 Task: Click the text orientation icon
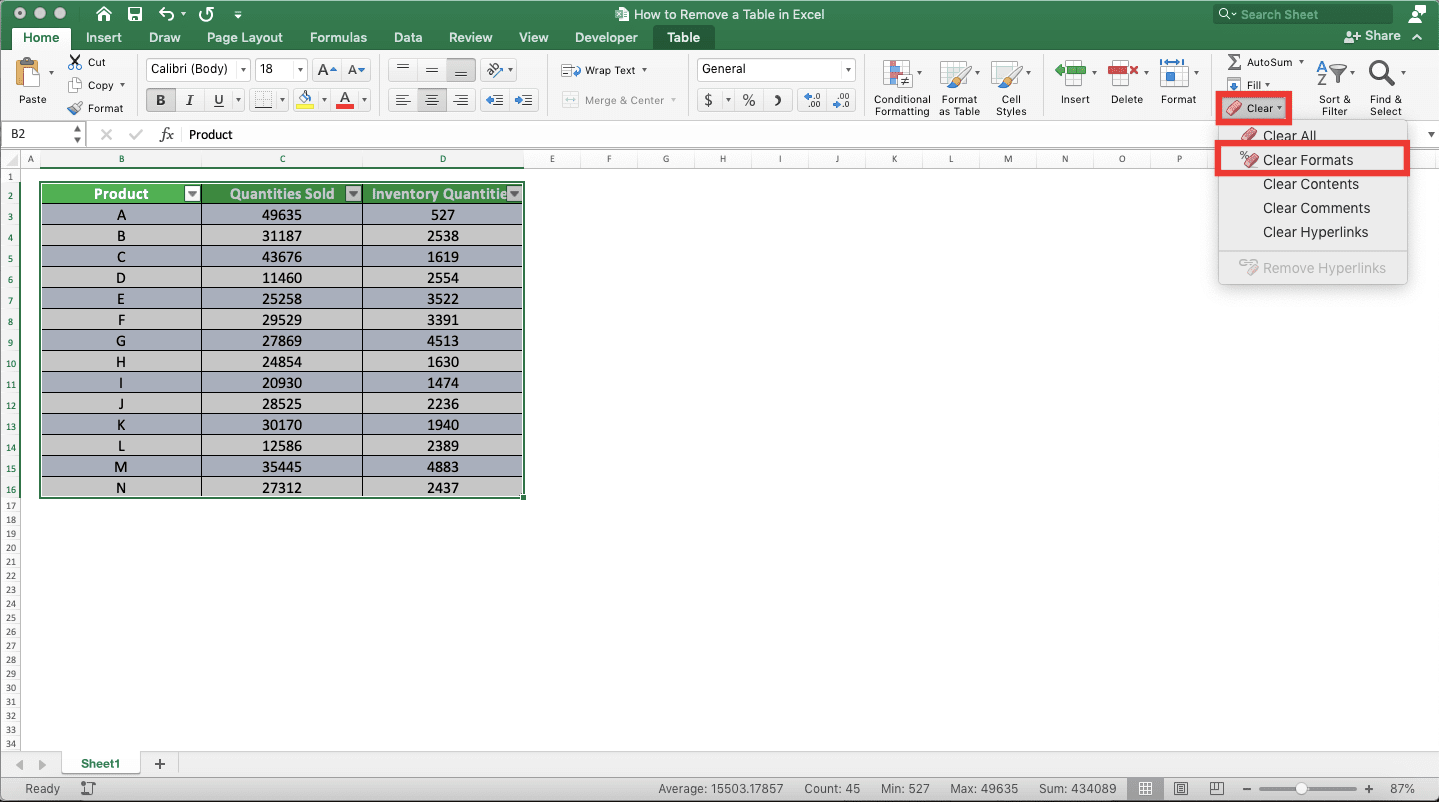492,70
